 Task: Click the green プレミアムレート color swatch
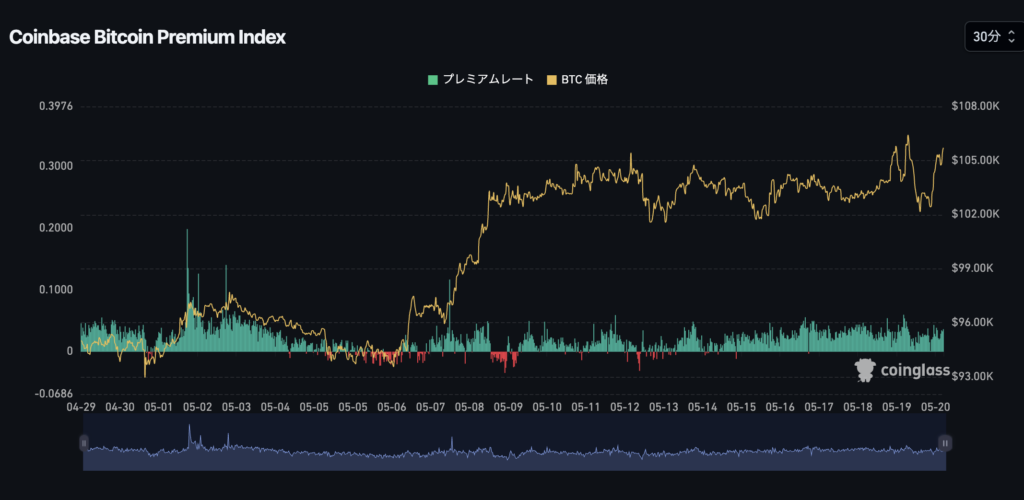coord(433,80)
